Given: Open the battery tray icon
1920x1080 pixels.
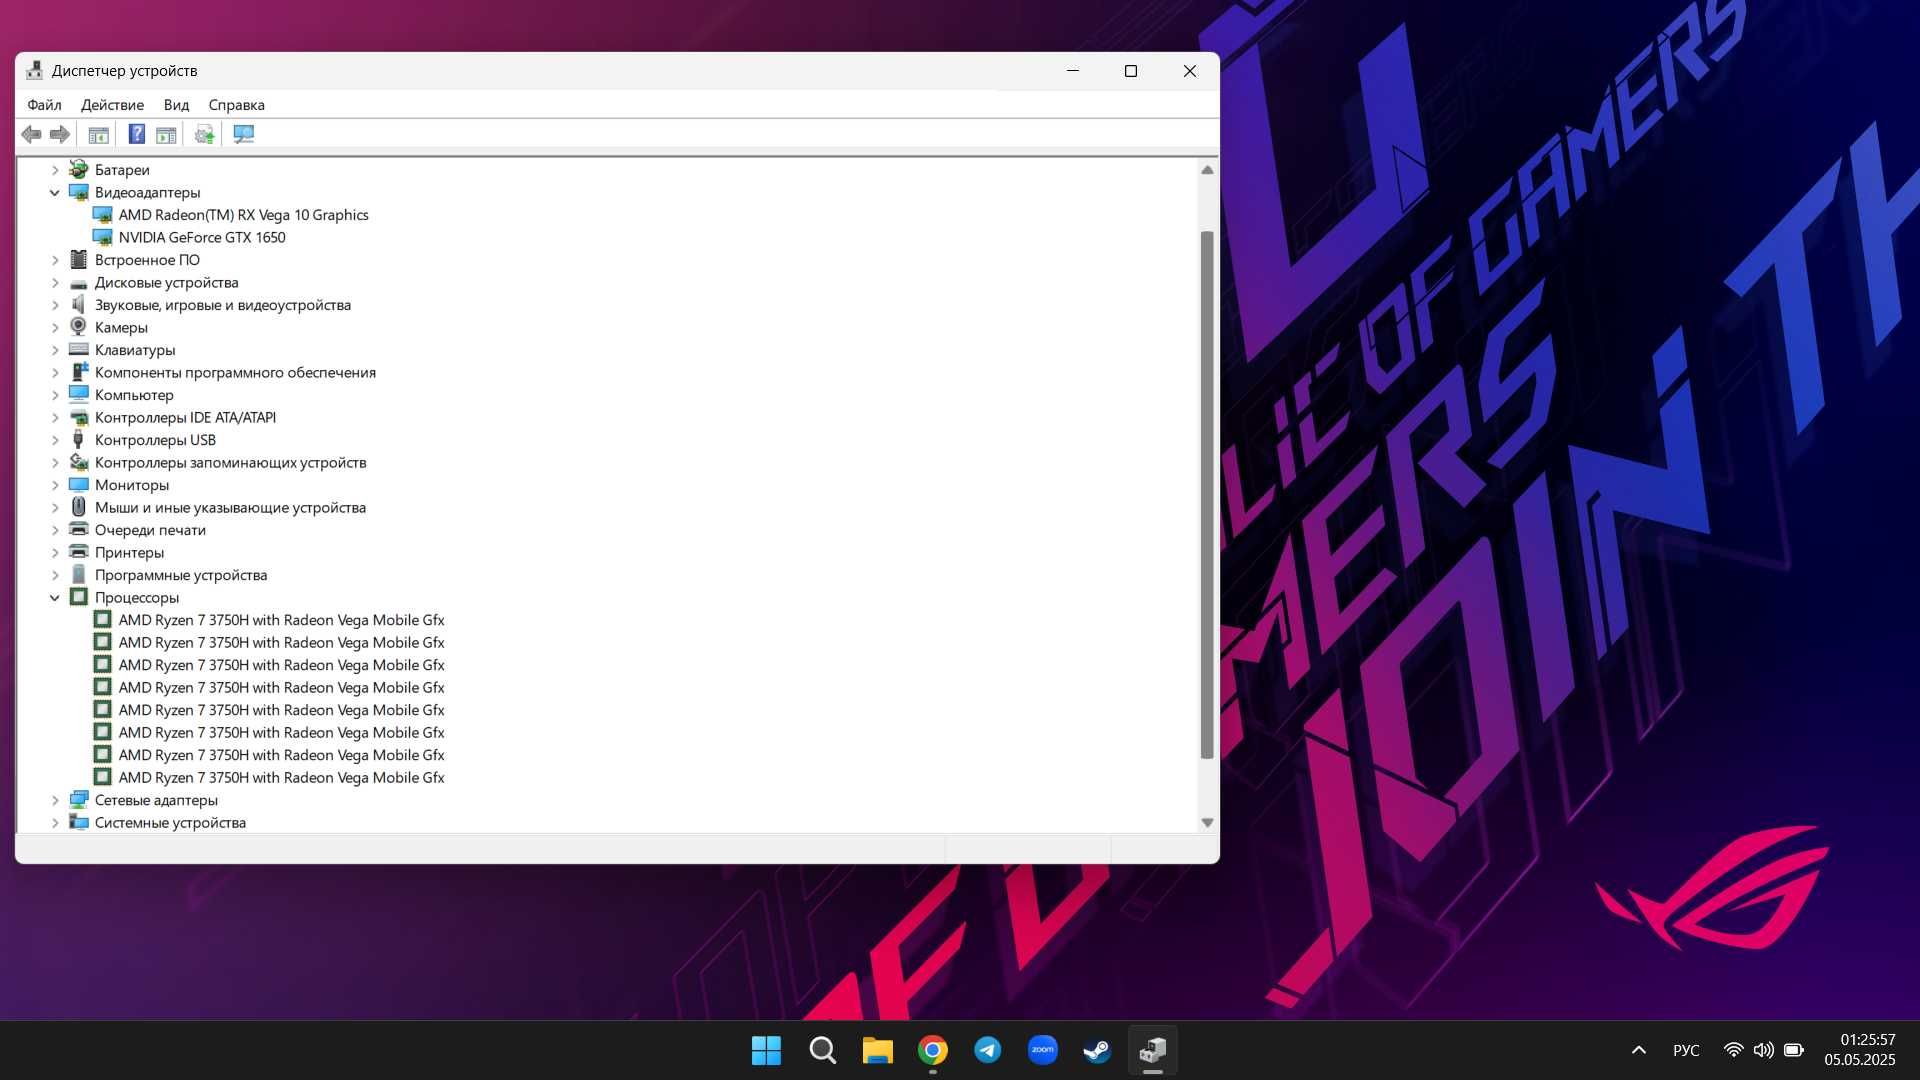Looking at the screenshot, I should click(x=1794, y=1050).
